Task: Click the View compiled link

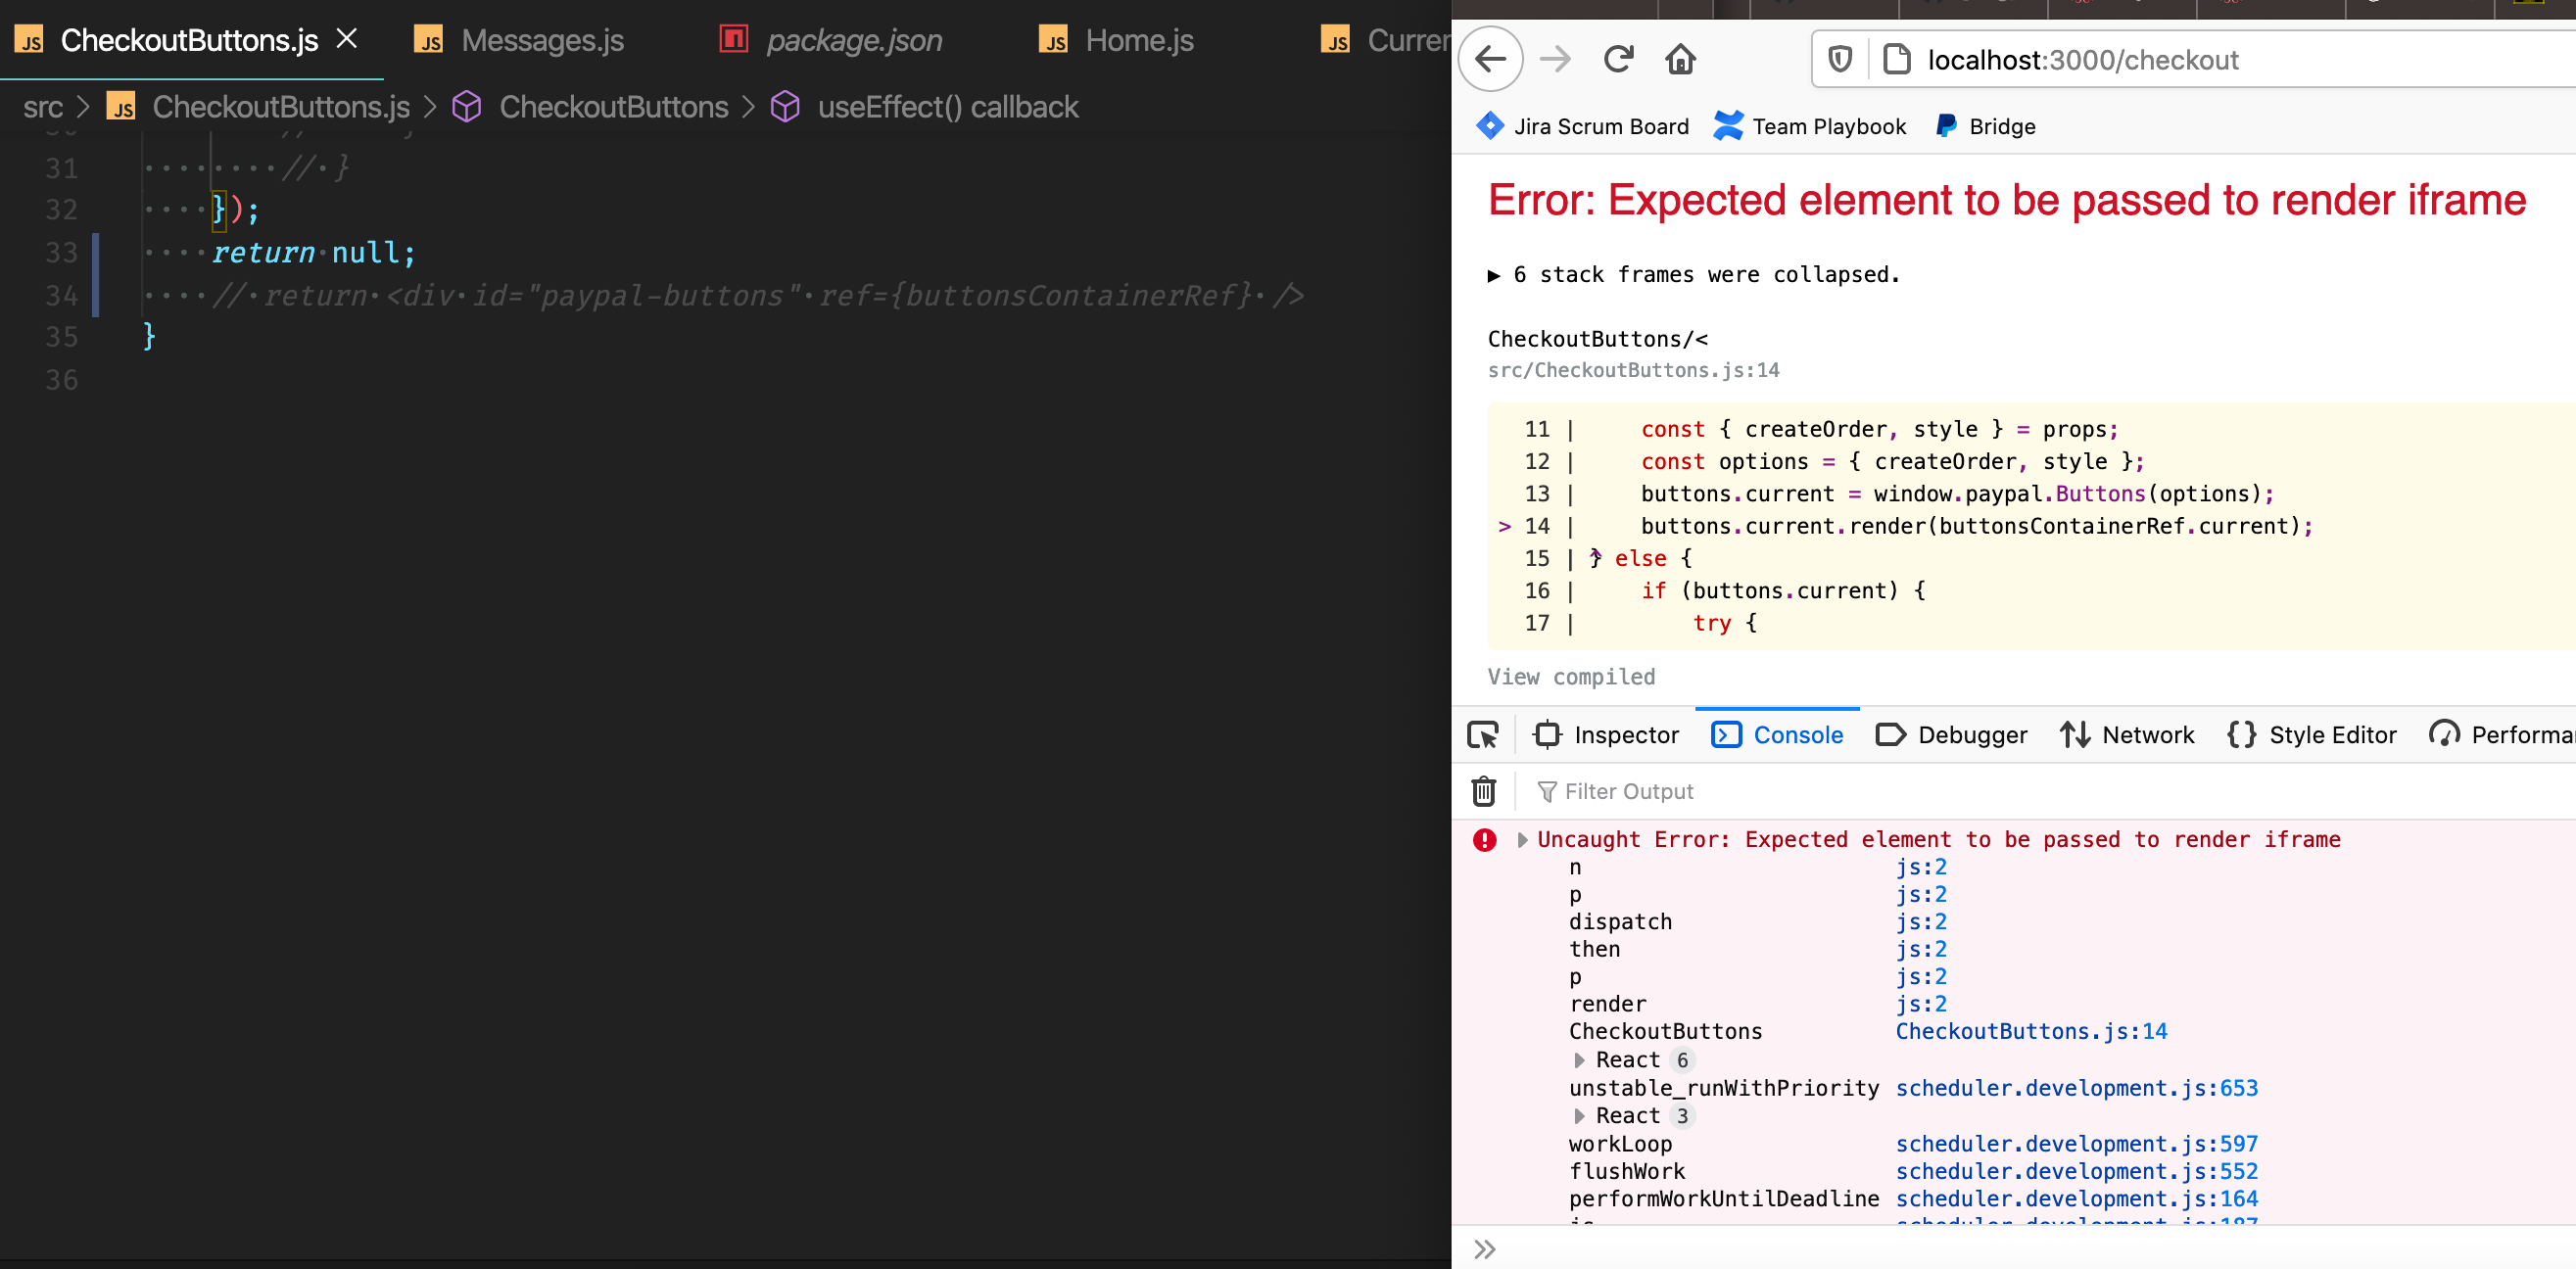Action: [1571, 677]
